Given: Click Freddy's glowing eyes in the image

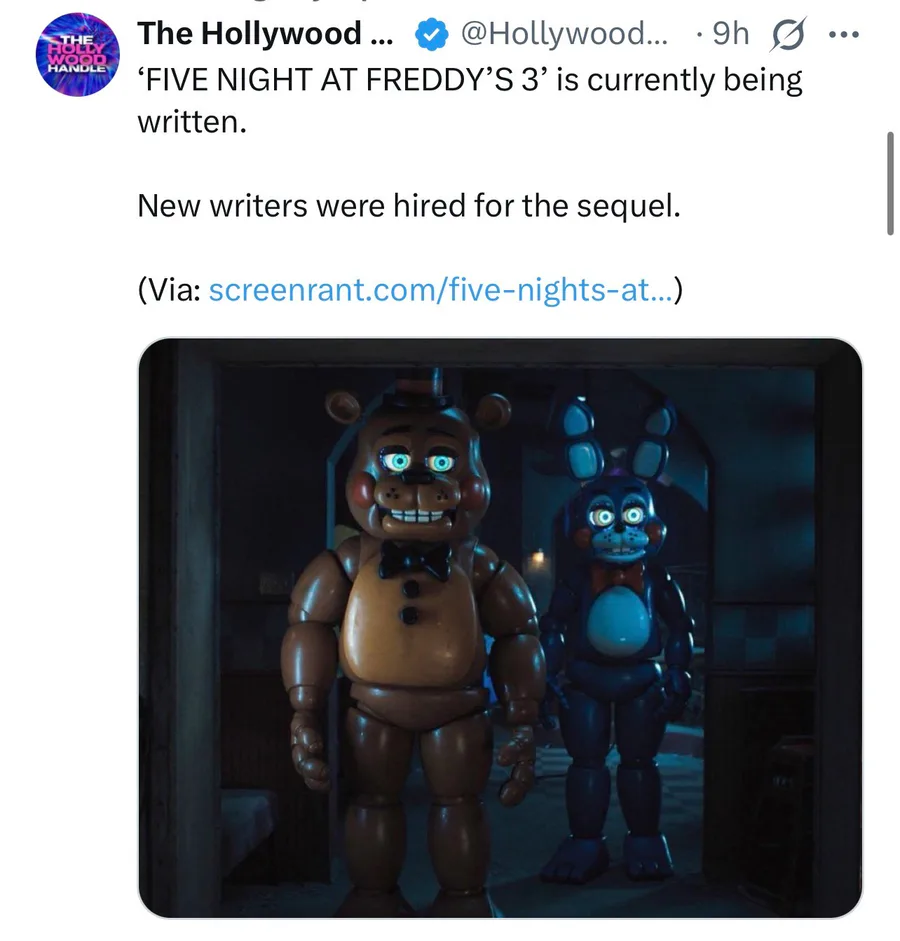Looking at the screenshot, I should click(416, 462).
